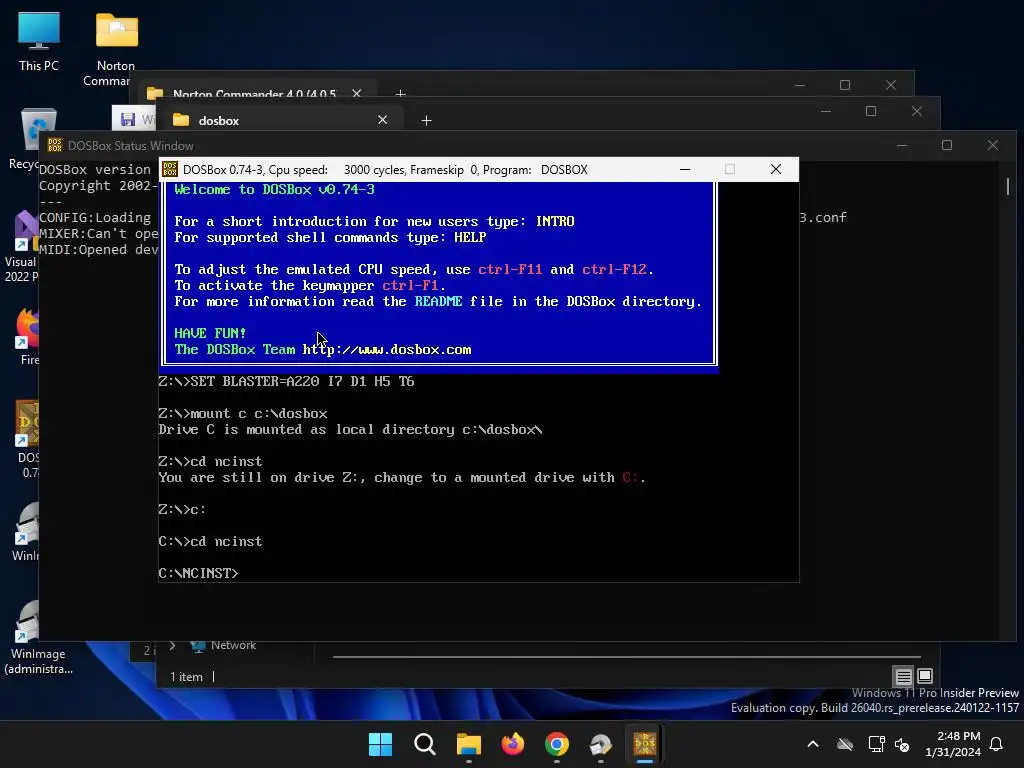Click the DOSBox icon in the DOSBox title bar
Image resolution: width=1024 pixels, height=768 pixels.
tap(170, 170)
